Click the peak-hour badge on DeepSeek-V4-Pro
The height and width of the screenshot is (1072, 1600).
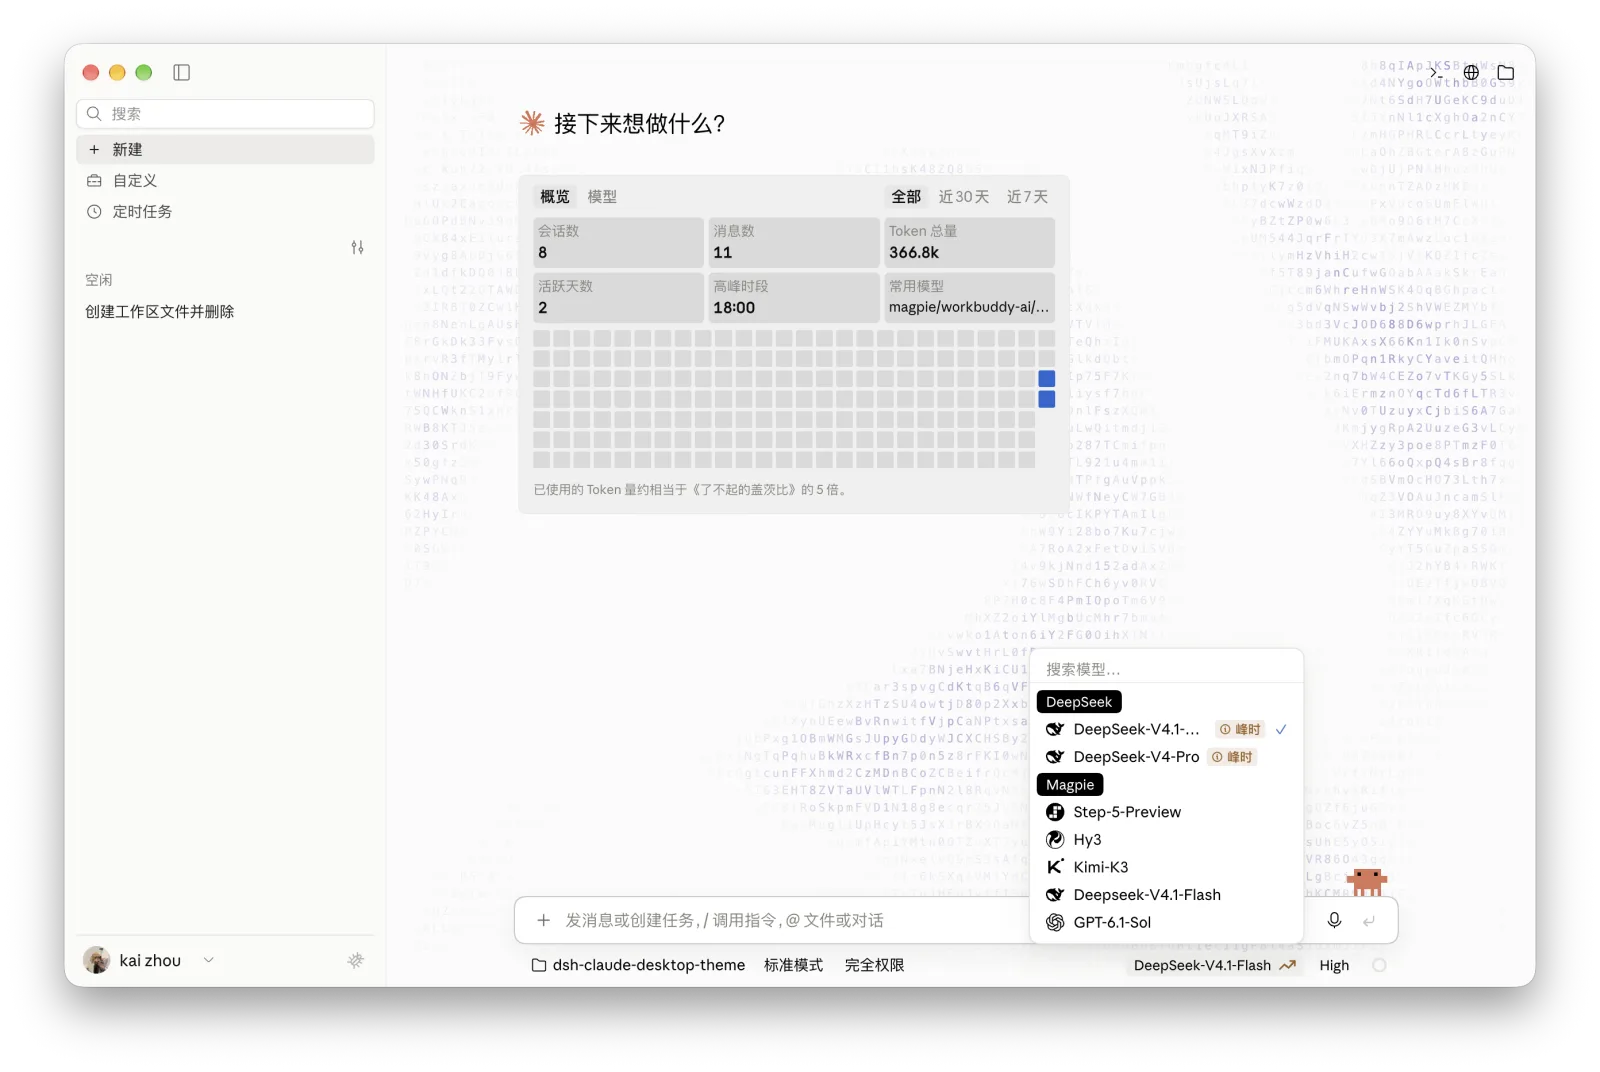click(x=1232, y=757)
